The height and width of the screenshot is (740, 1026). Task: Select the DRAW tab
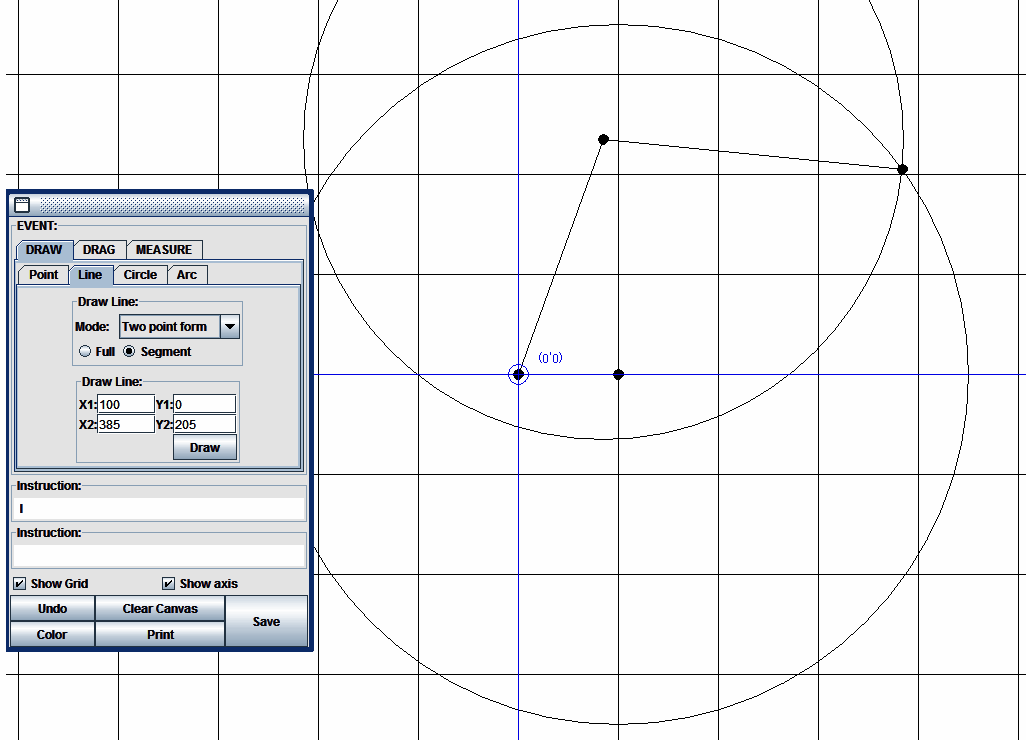click(44, 249)
